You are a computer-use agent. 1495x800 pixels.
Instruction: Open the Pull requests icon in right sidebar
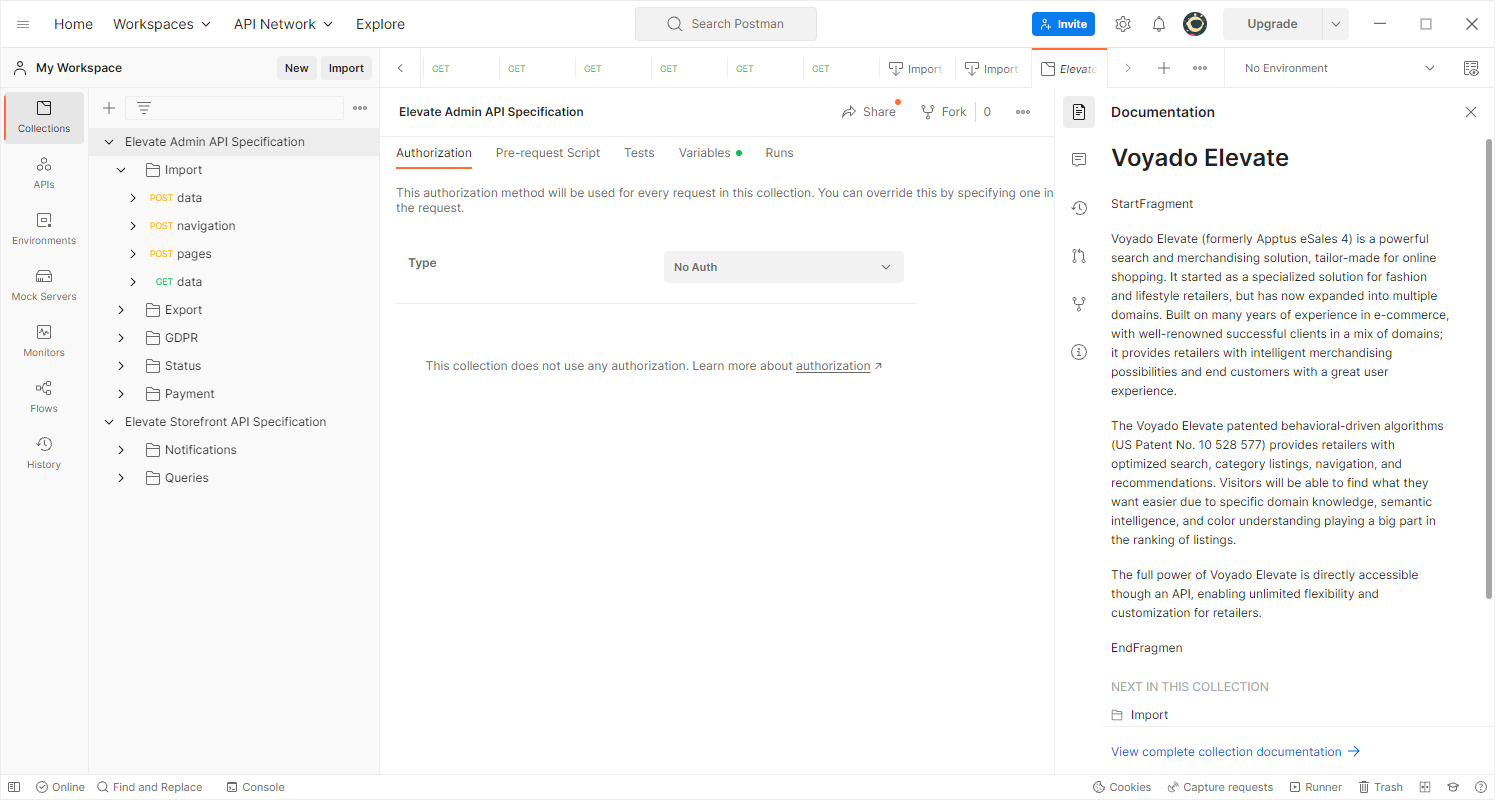pyautogui.click(x=1079, y=256)
